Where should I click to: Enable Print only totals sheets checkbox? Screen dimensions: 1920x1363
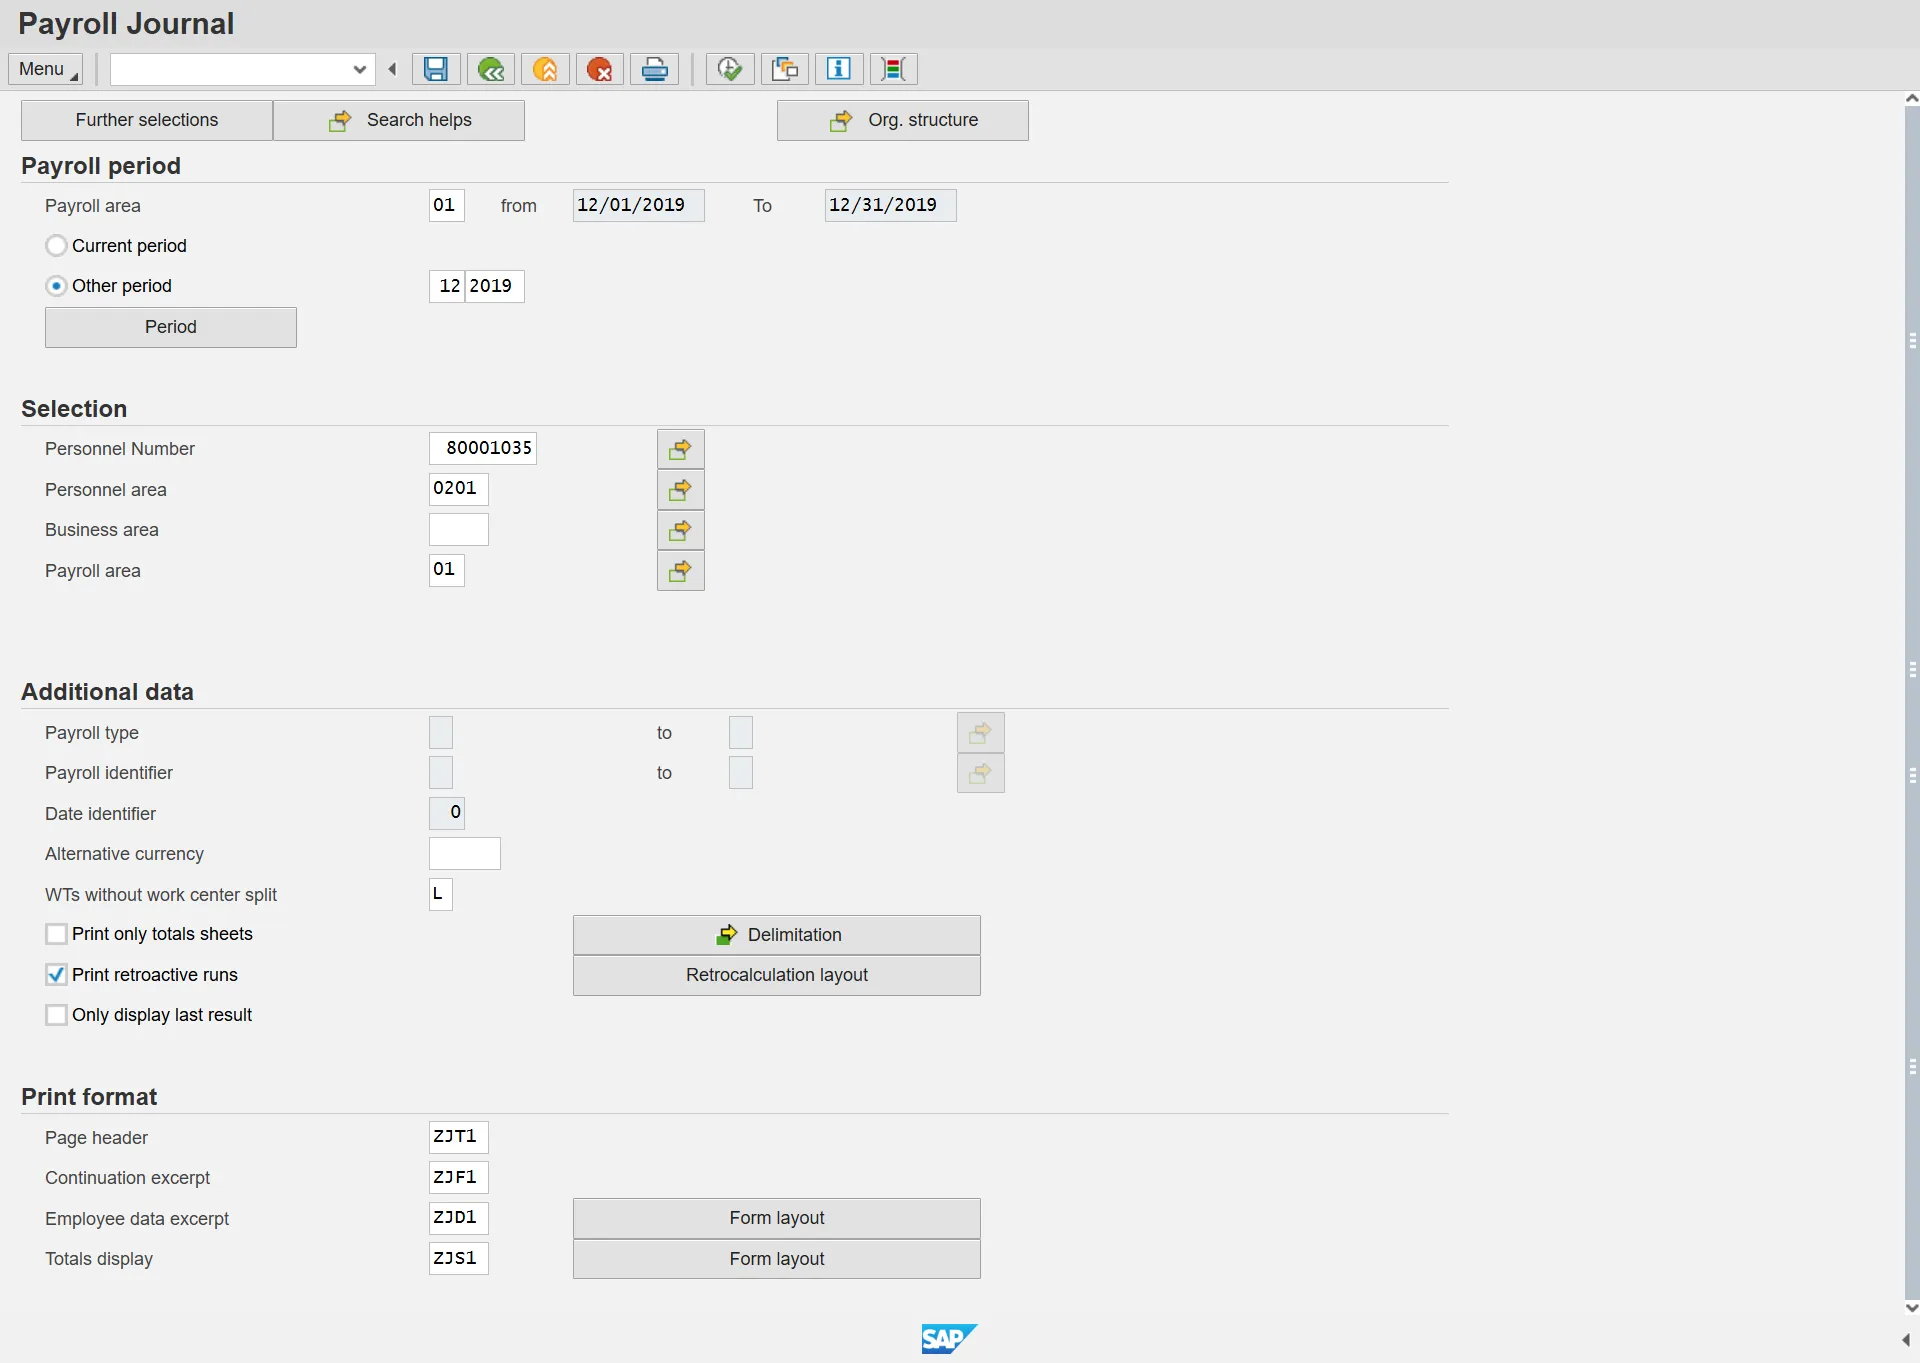point(57,934)
